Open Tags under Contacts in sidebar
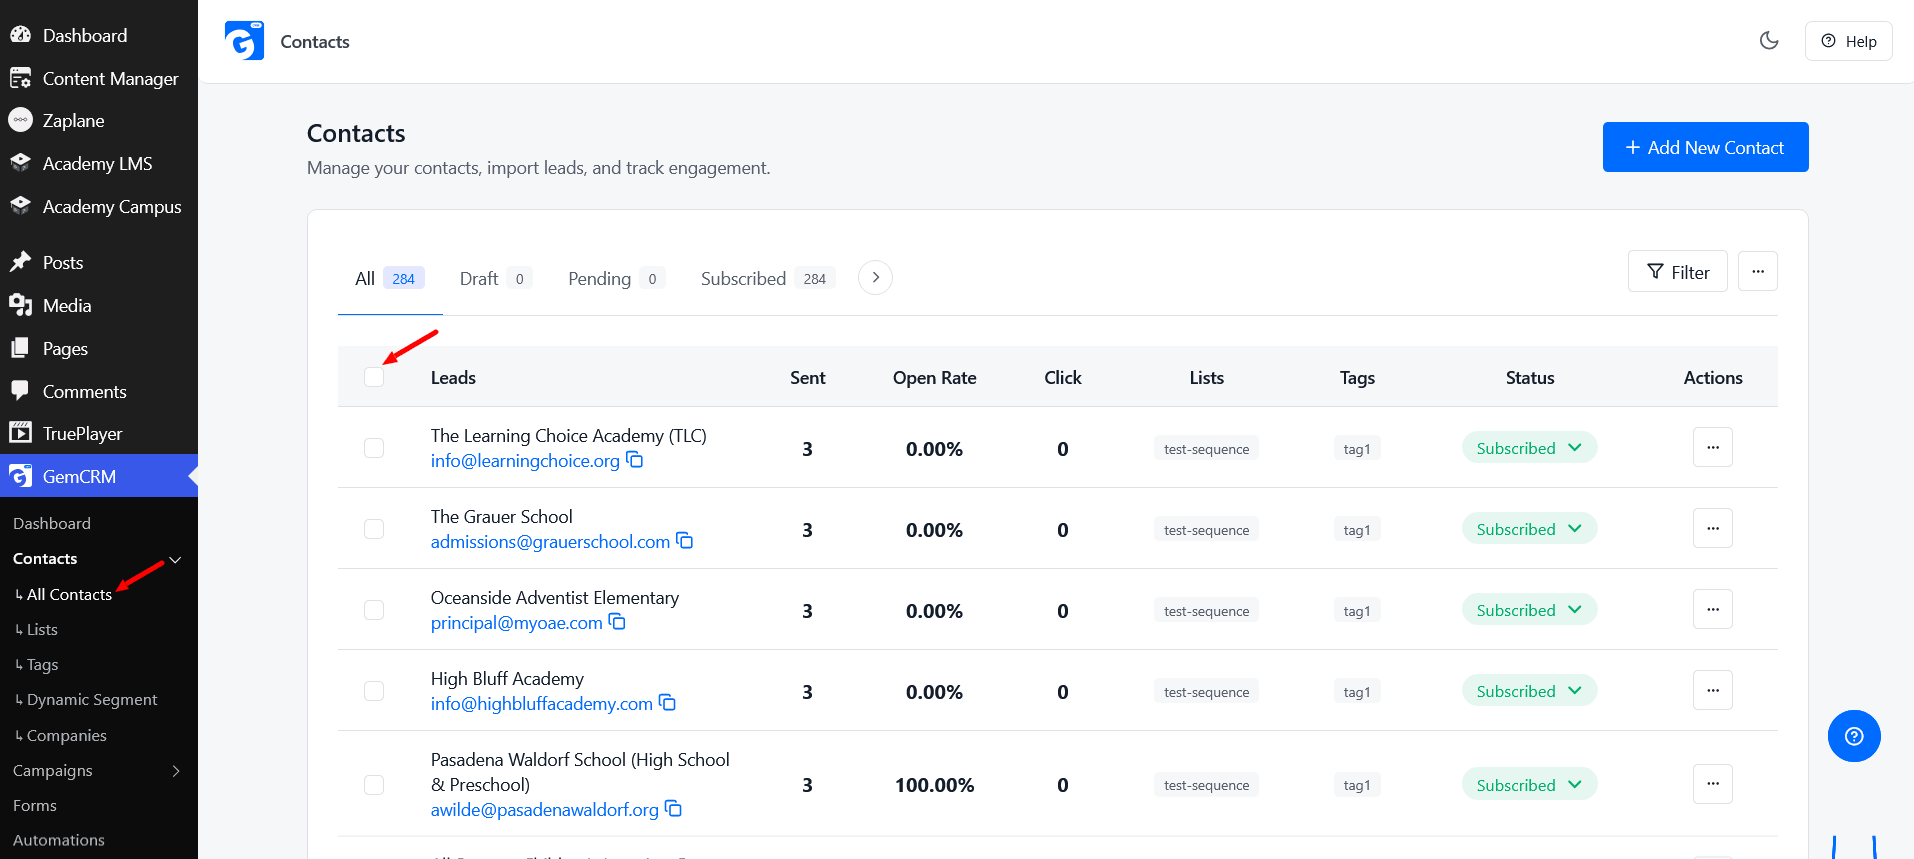1914x859 pixels. 42,665
